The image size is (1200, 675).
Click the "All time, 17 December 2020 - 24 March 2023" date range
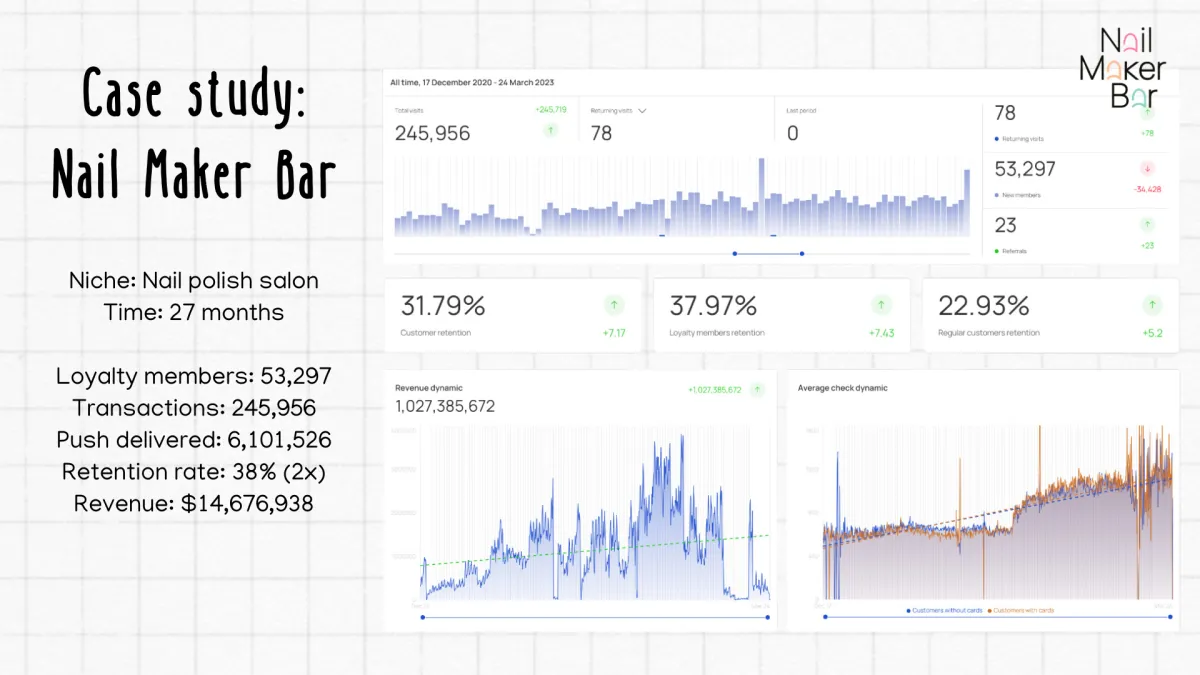pyautogui.click(x=472, y=82)
